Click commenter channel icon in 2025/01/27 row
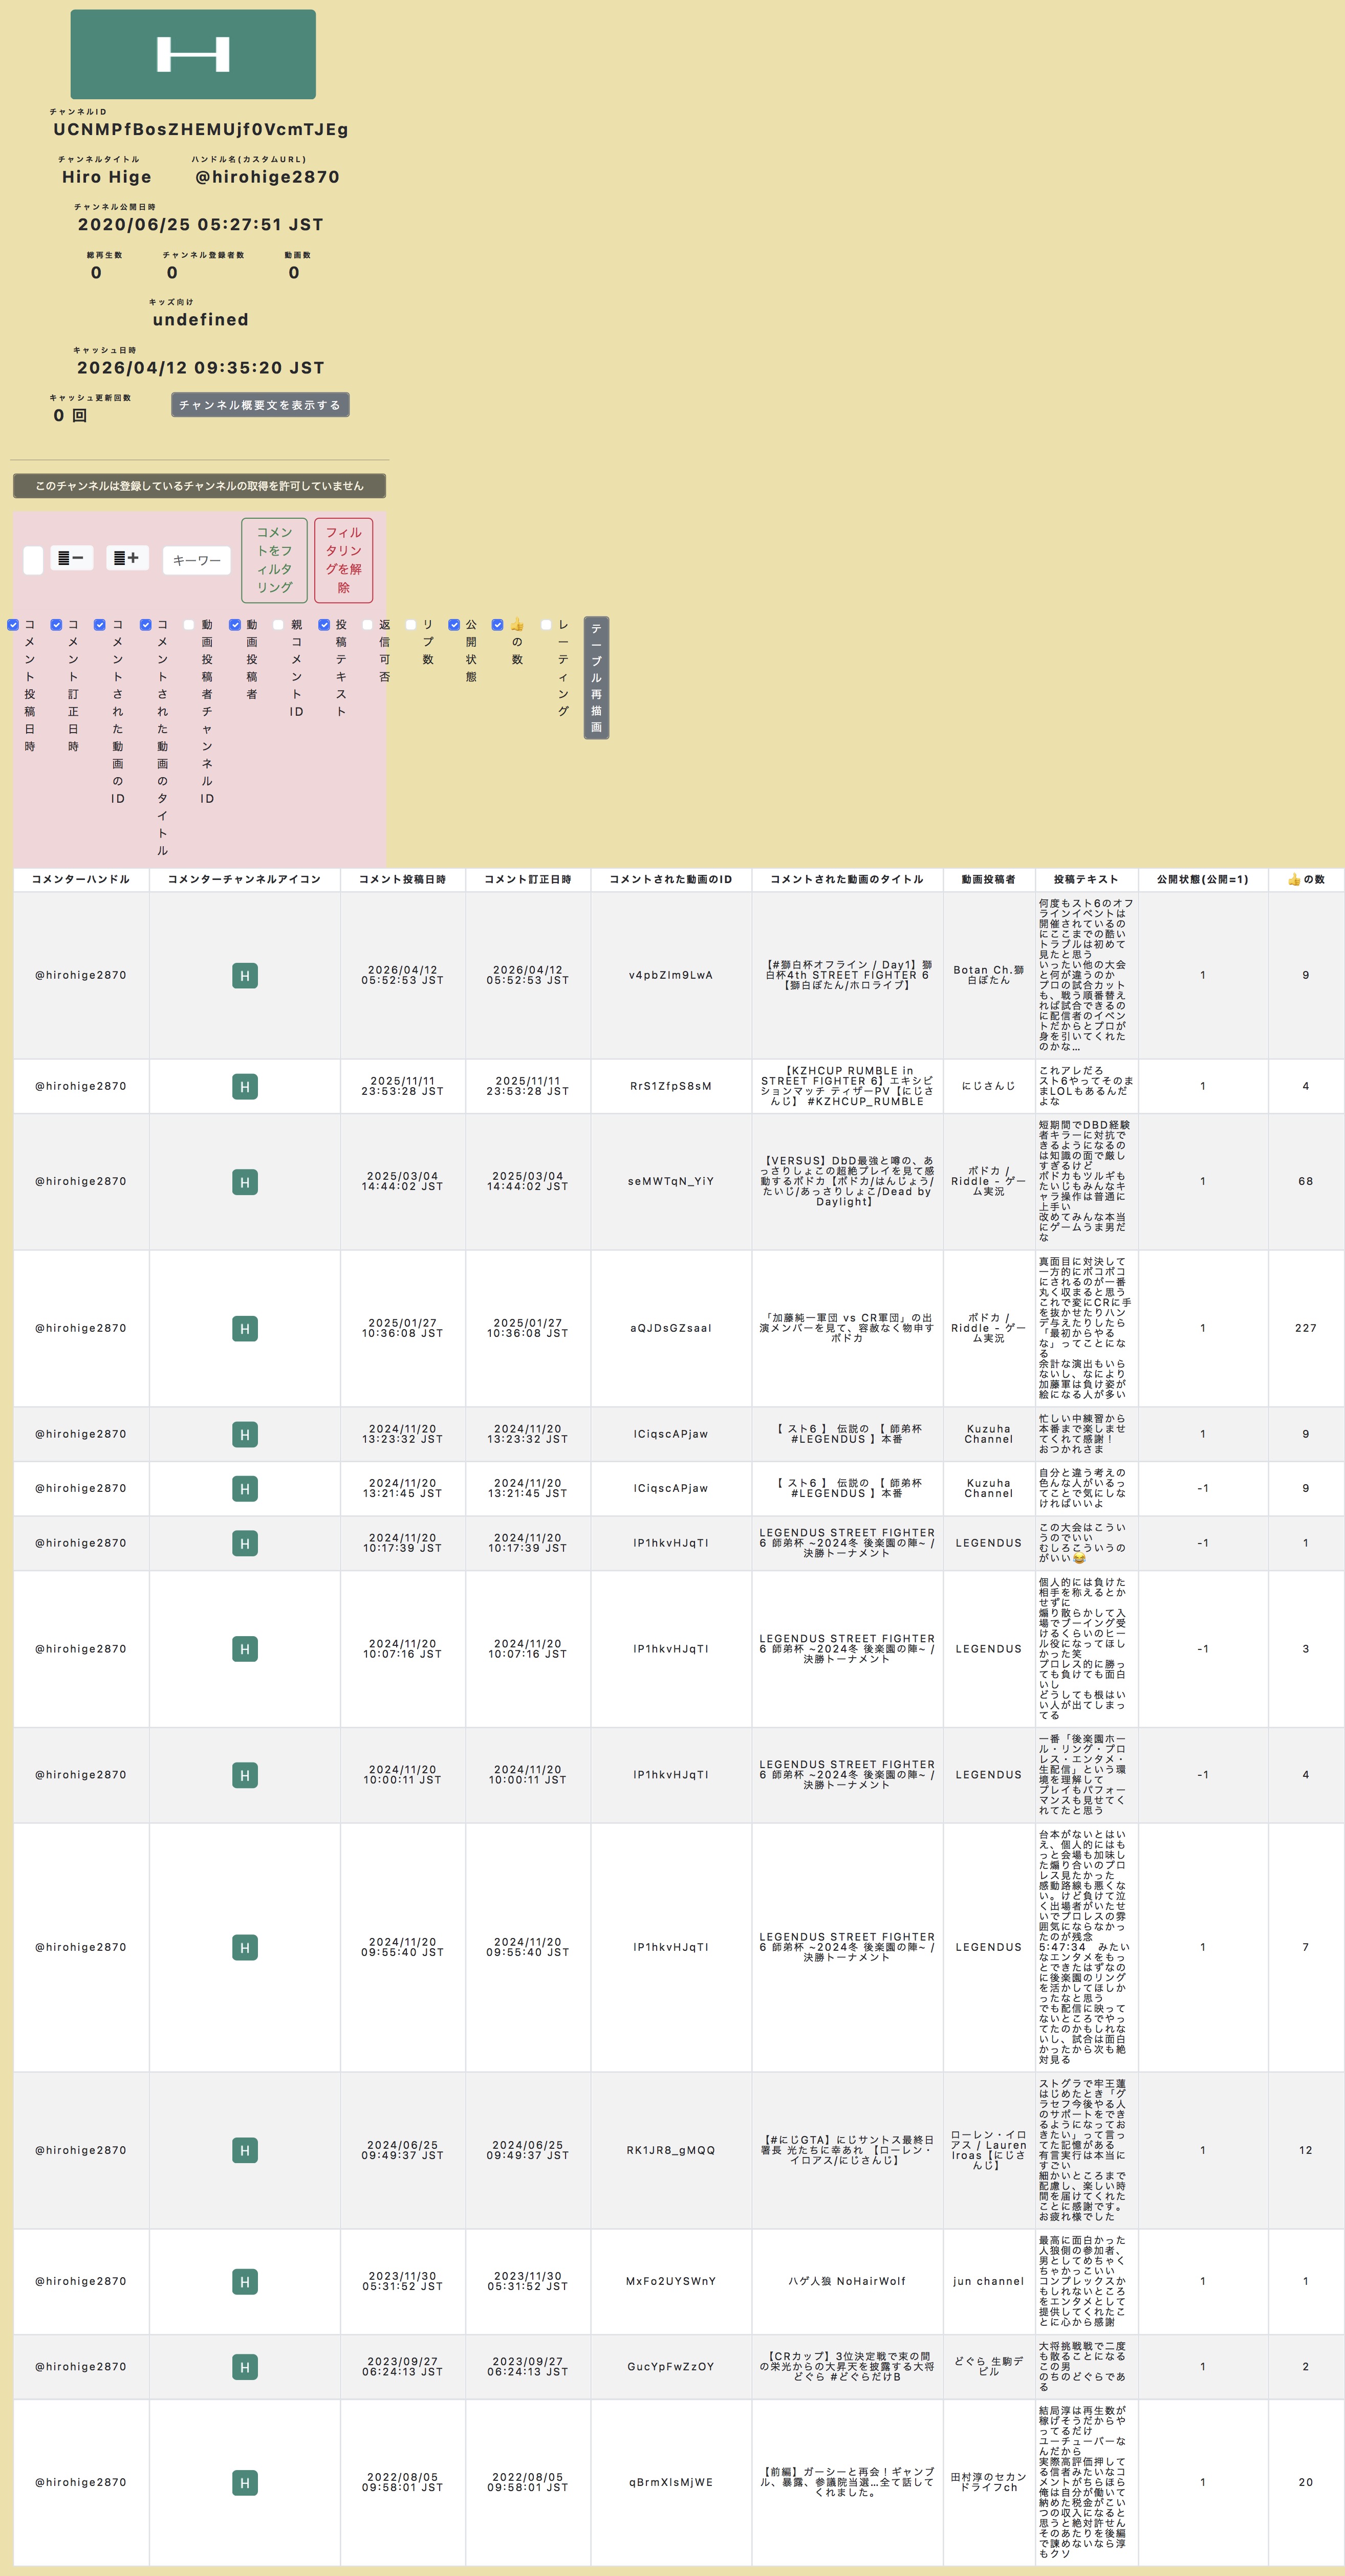This screenshot has width=1345, height=2576. click(x=245, y=1329)
